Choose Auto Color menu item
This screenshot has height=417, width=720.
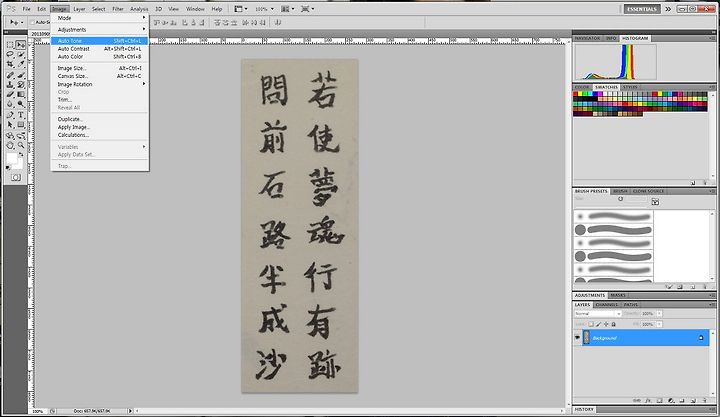100,56
